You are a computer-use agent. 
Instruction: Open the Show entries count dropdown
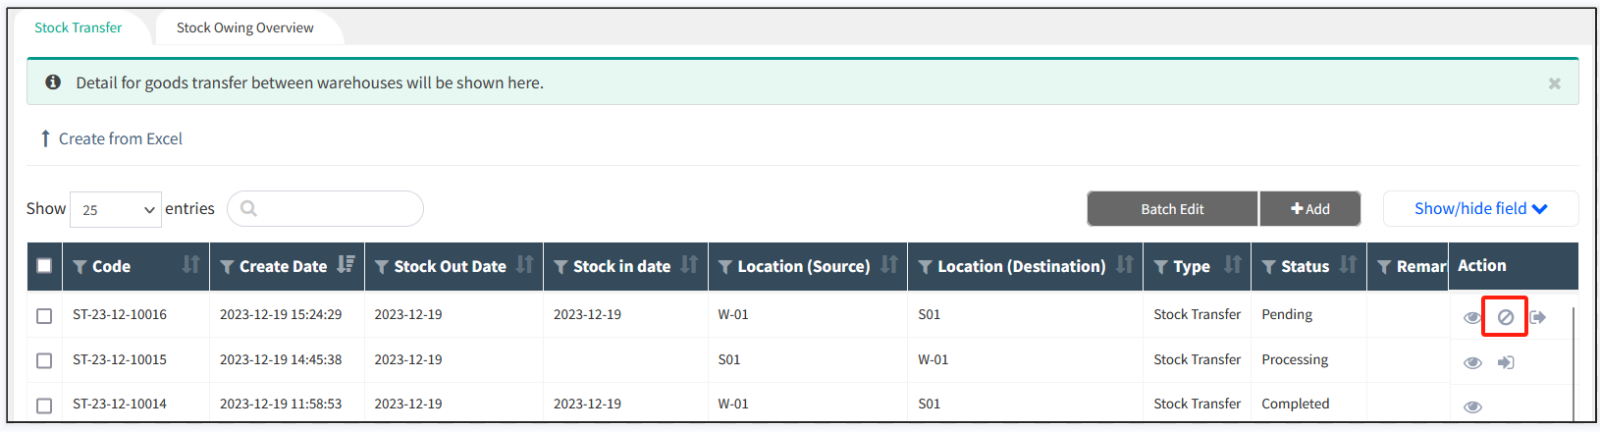116,210
